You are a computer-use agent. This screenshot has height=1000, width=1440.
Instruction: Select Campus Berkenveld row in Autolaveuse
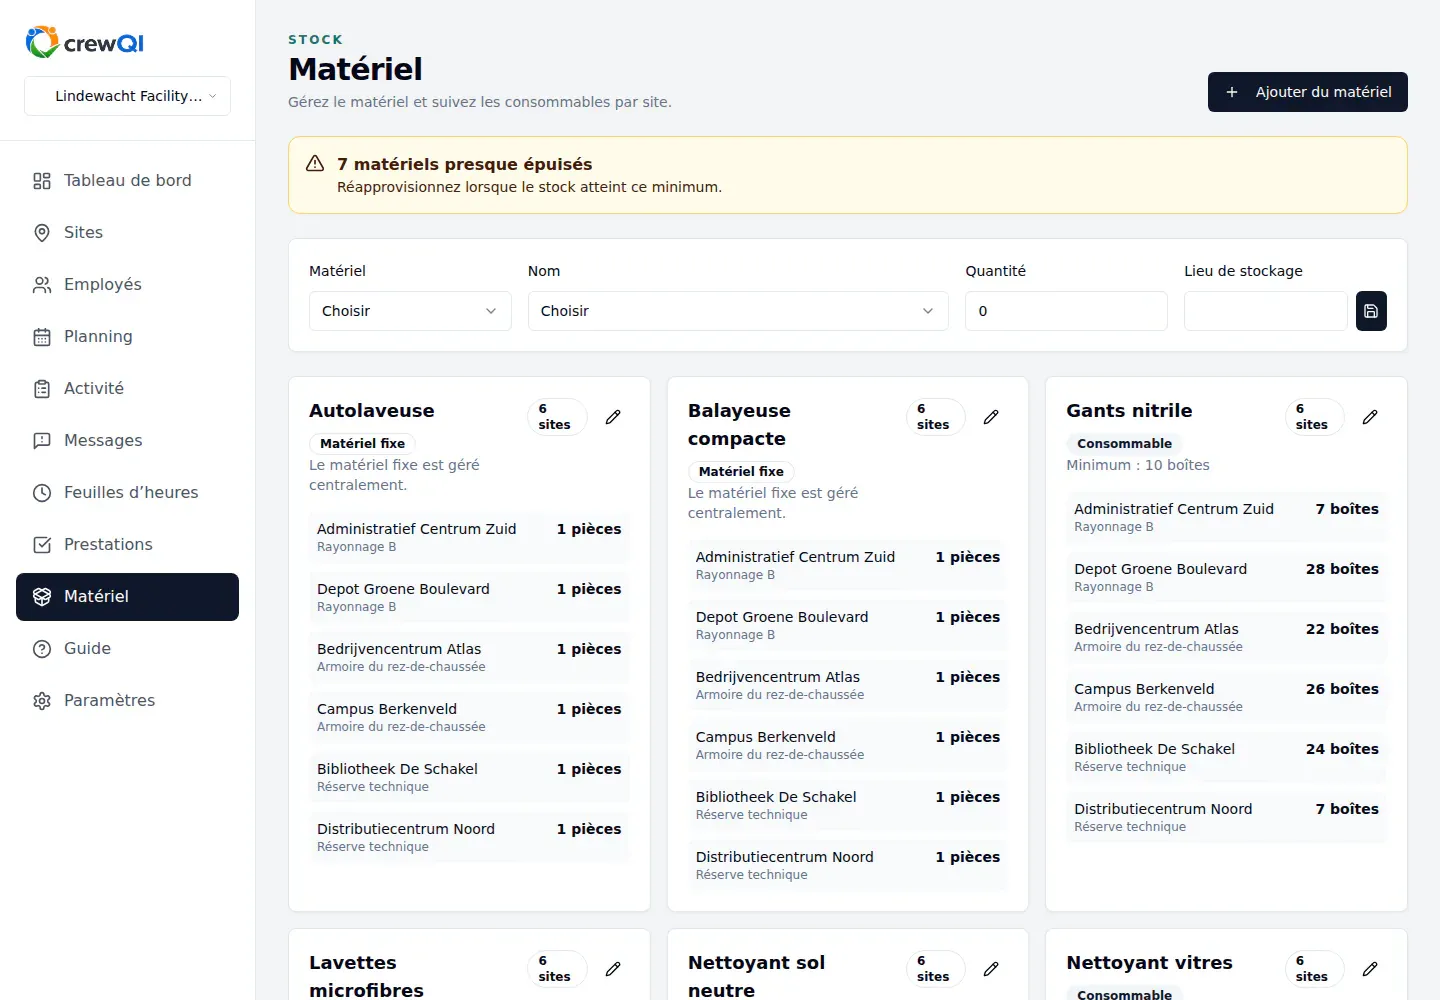click(469, 717)
